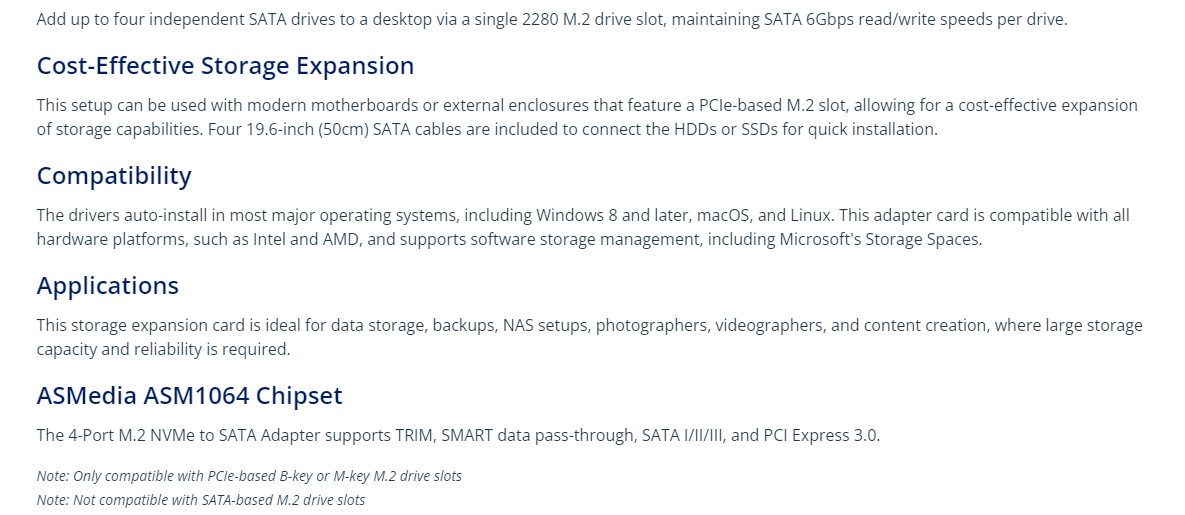Viewport: 1185px width, 515px height.
Task: Click the note about B-key or M-key slots
Action: coord(249,476)
